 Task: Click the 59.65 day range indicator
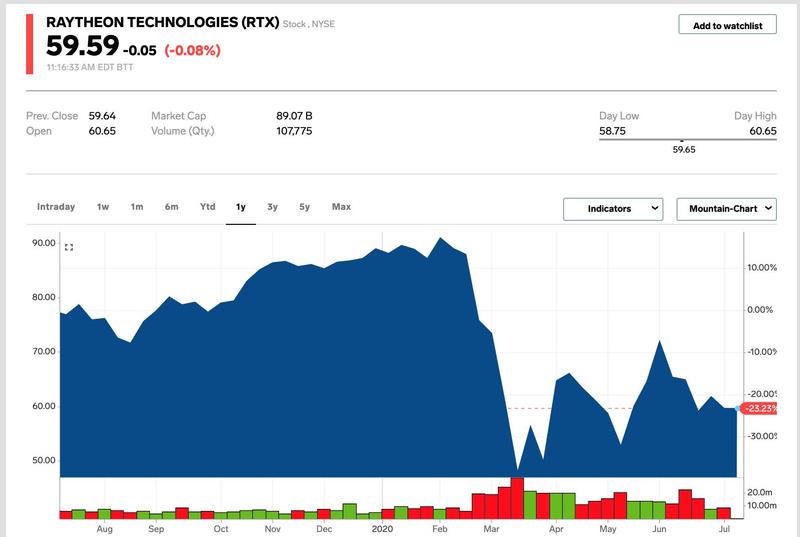684,149
